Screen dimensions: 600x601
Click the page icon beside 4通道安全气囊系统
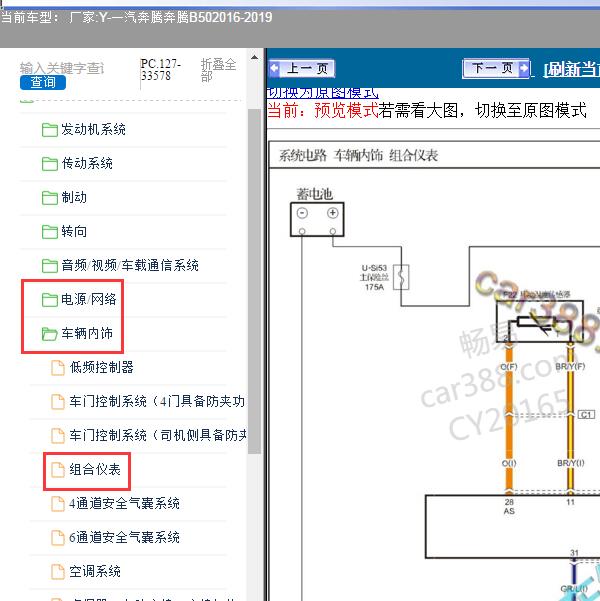[x=58, y=504]
